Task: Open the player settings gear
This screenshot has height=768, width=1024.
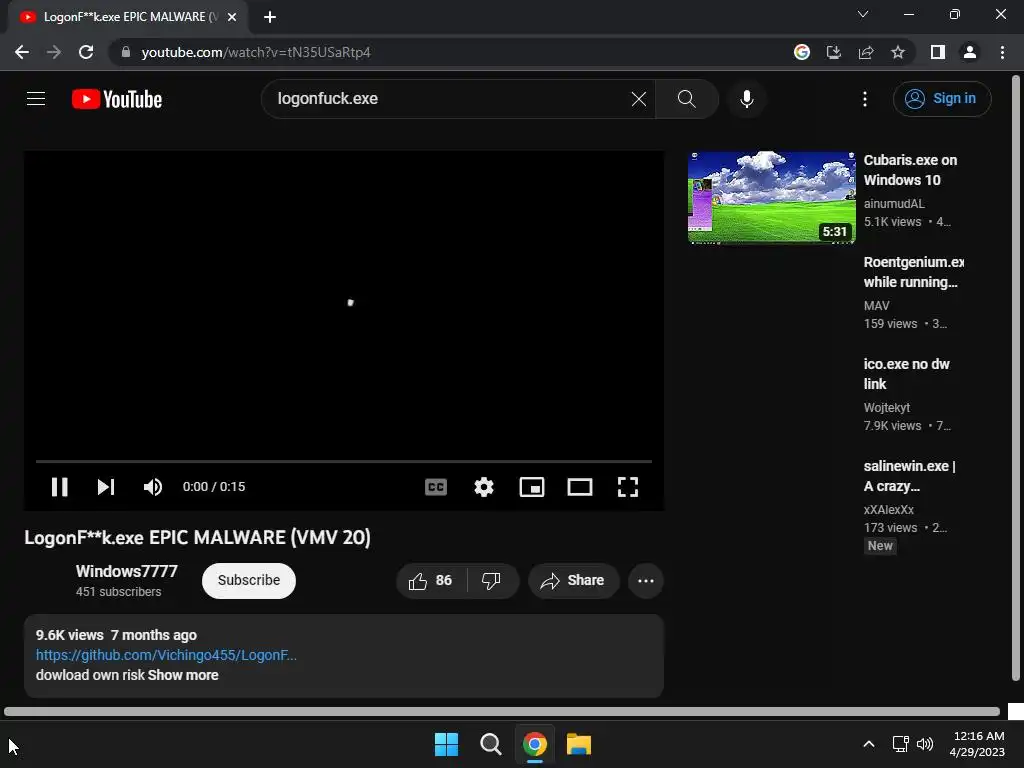Action: tap(484, 487)
